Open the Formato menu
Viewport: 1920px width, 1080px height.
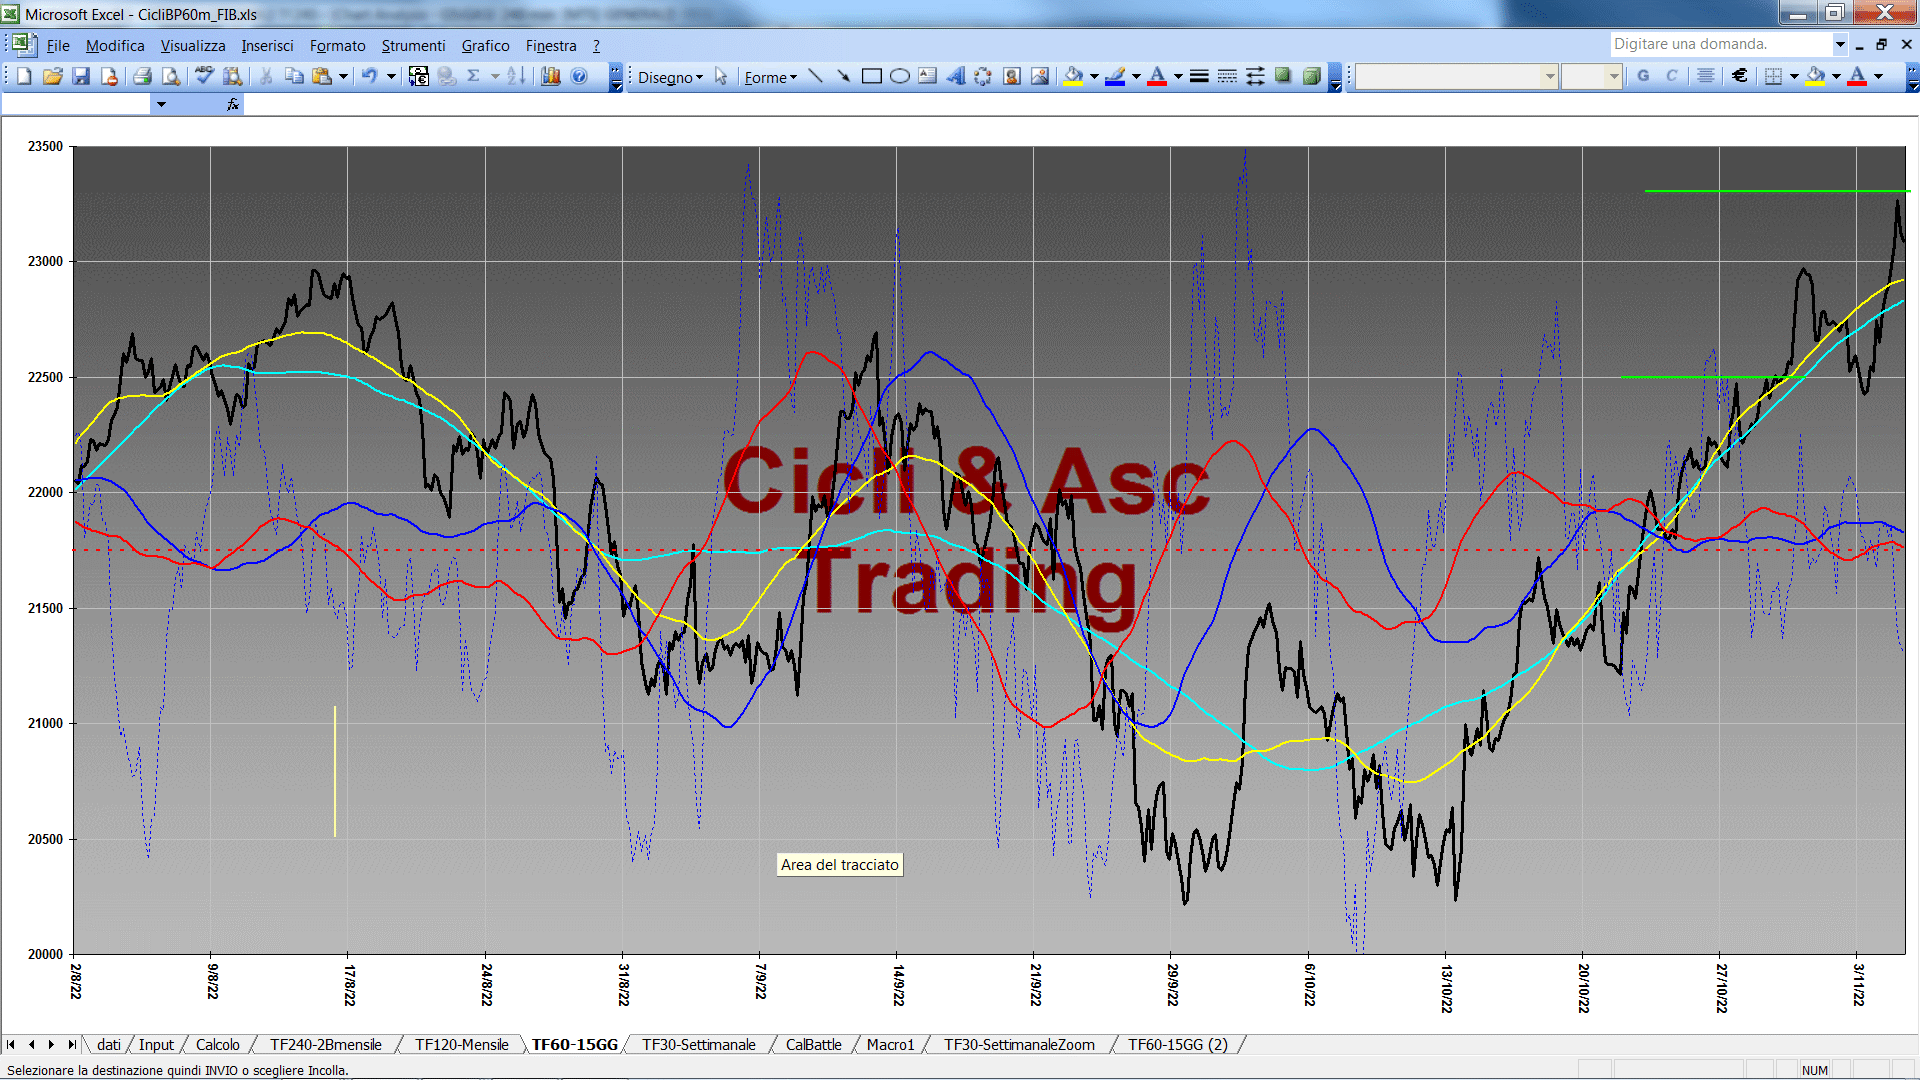pyautogui.click(x=338, y=46)
